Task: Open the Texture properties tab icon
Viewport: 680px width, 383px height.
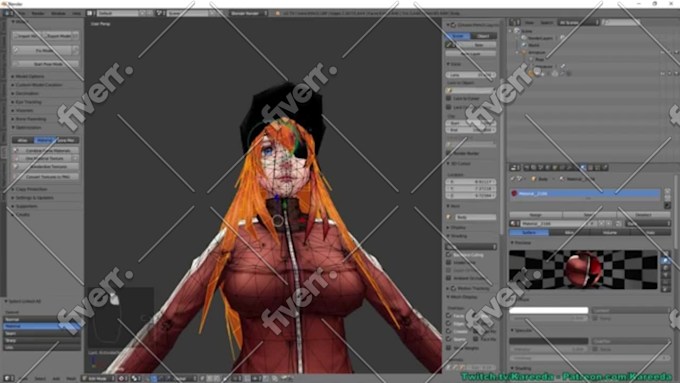Action: point(590,167)
